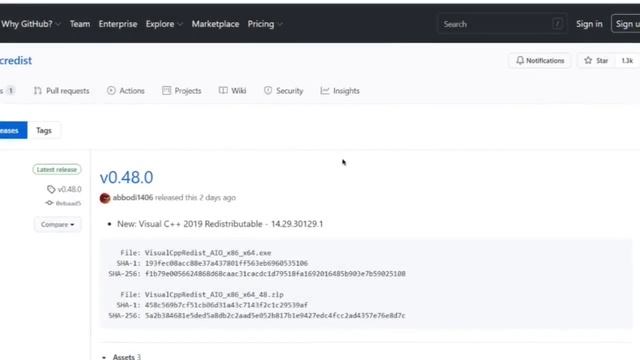The image size is (640, 360).
Task: Expand the Explore dropdown menu
Action: 164,24
